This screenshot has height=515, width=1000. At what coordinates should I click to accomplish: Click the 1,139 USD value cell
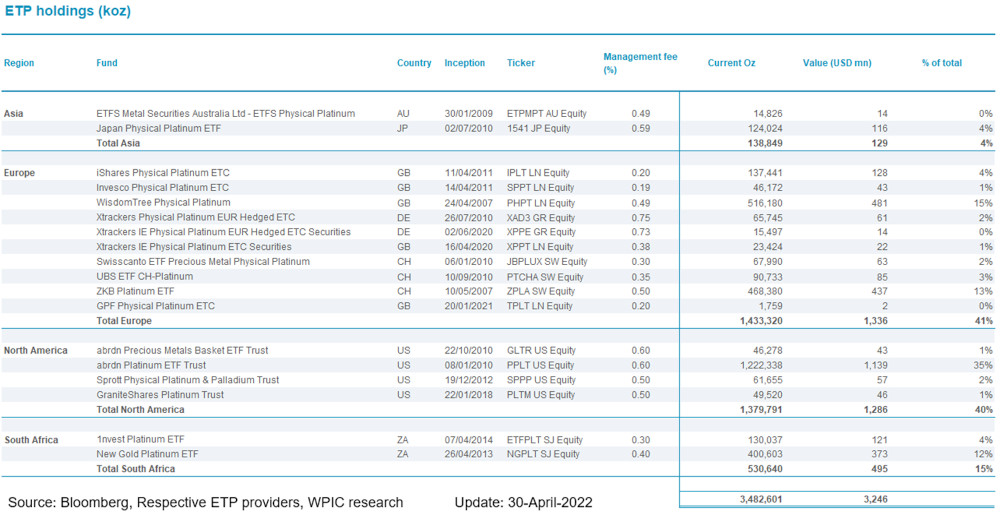(x=874, y=365)
